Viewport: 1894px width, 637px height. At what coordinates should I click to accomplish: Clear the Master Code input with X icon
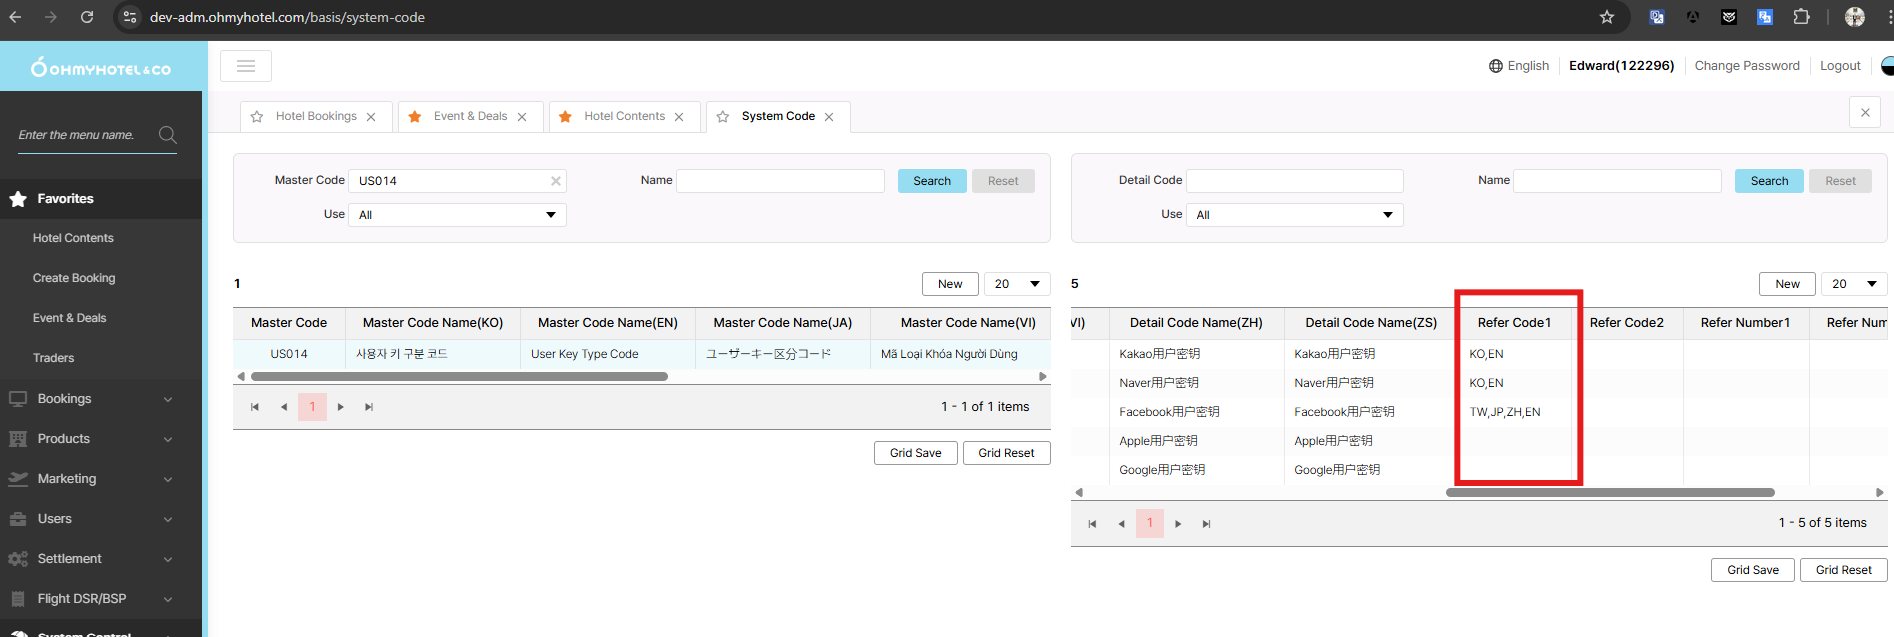(x=556, y=181)
